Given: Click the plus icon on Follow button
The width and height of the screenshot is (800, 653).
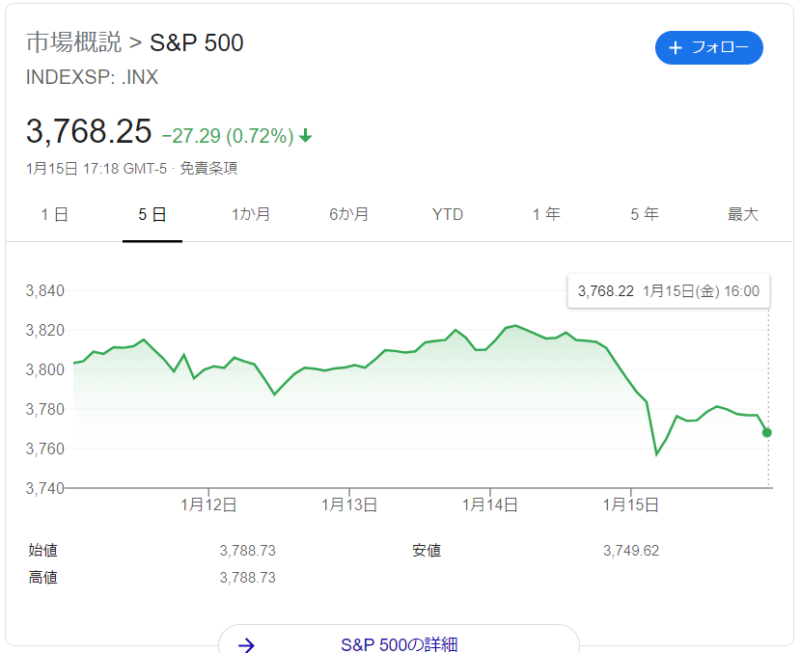Looking at the screenshot, I should pos(675,48).
